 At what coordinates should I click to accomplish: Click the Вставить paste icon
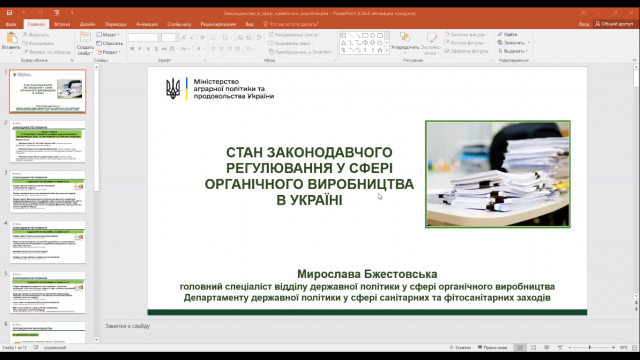[x=11, y=38]
